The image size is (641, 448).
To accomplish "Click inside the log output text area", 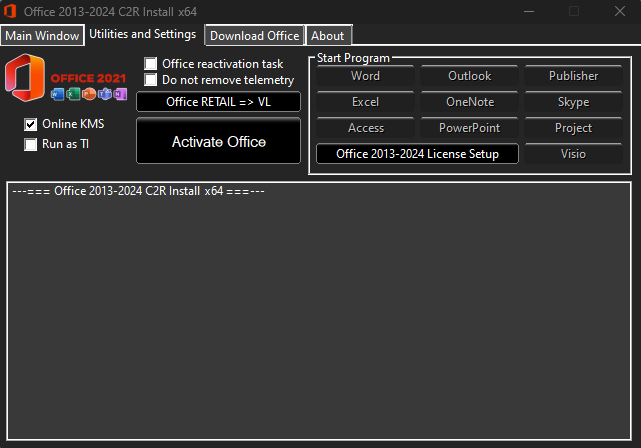I will (319, 311).
